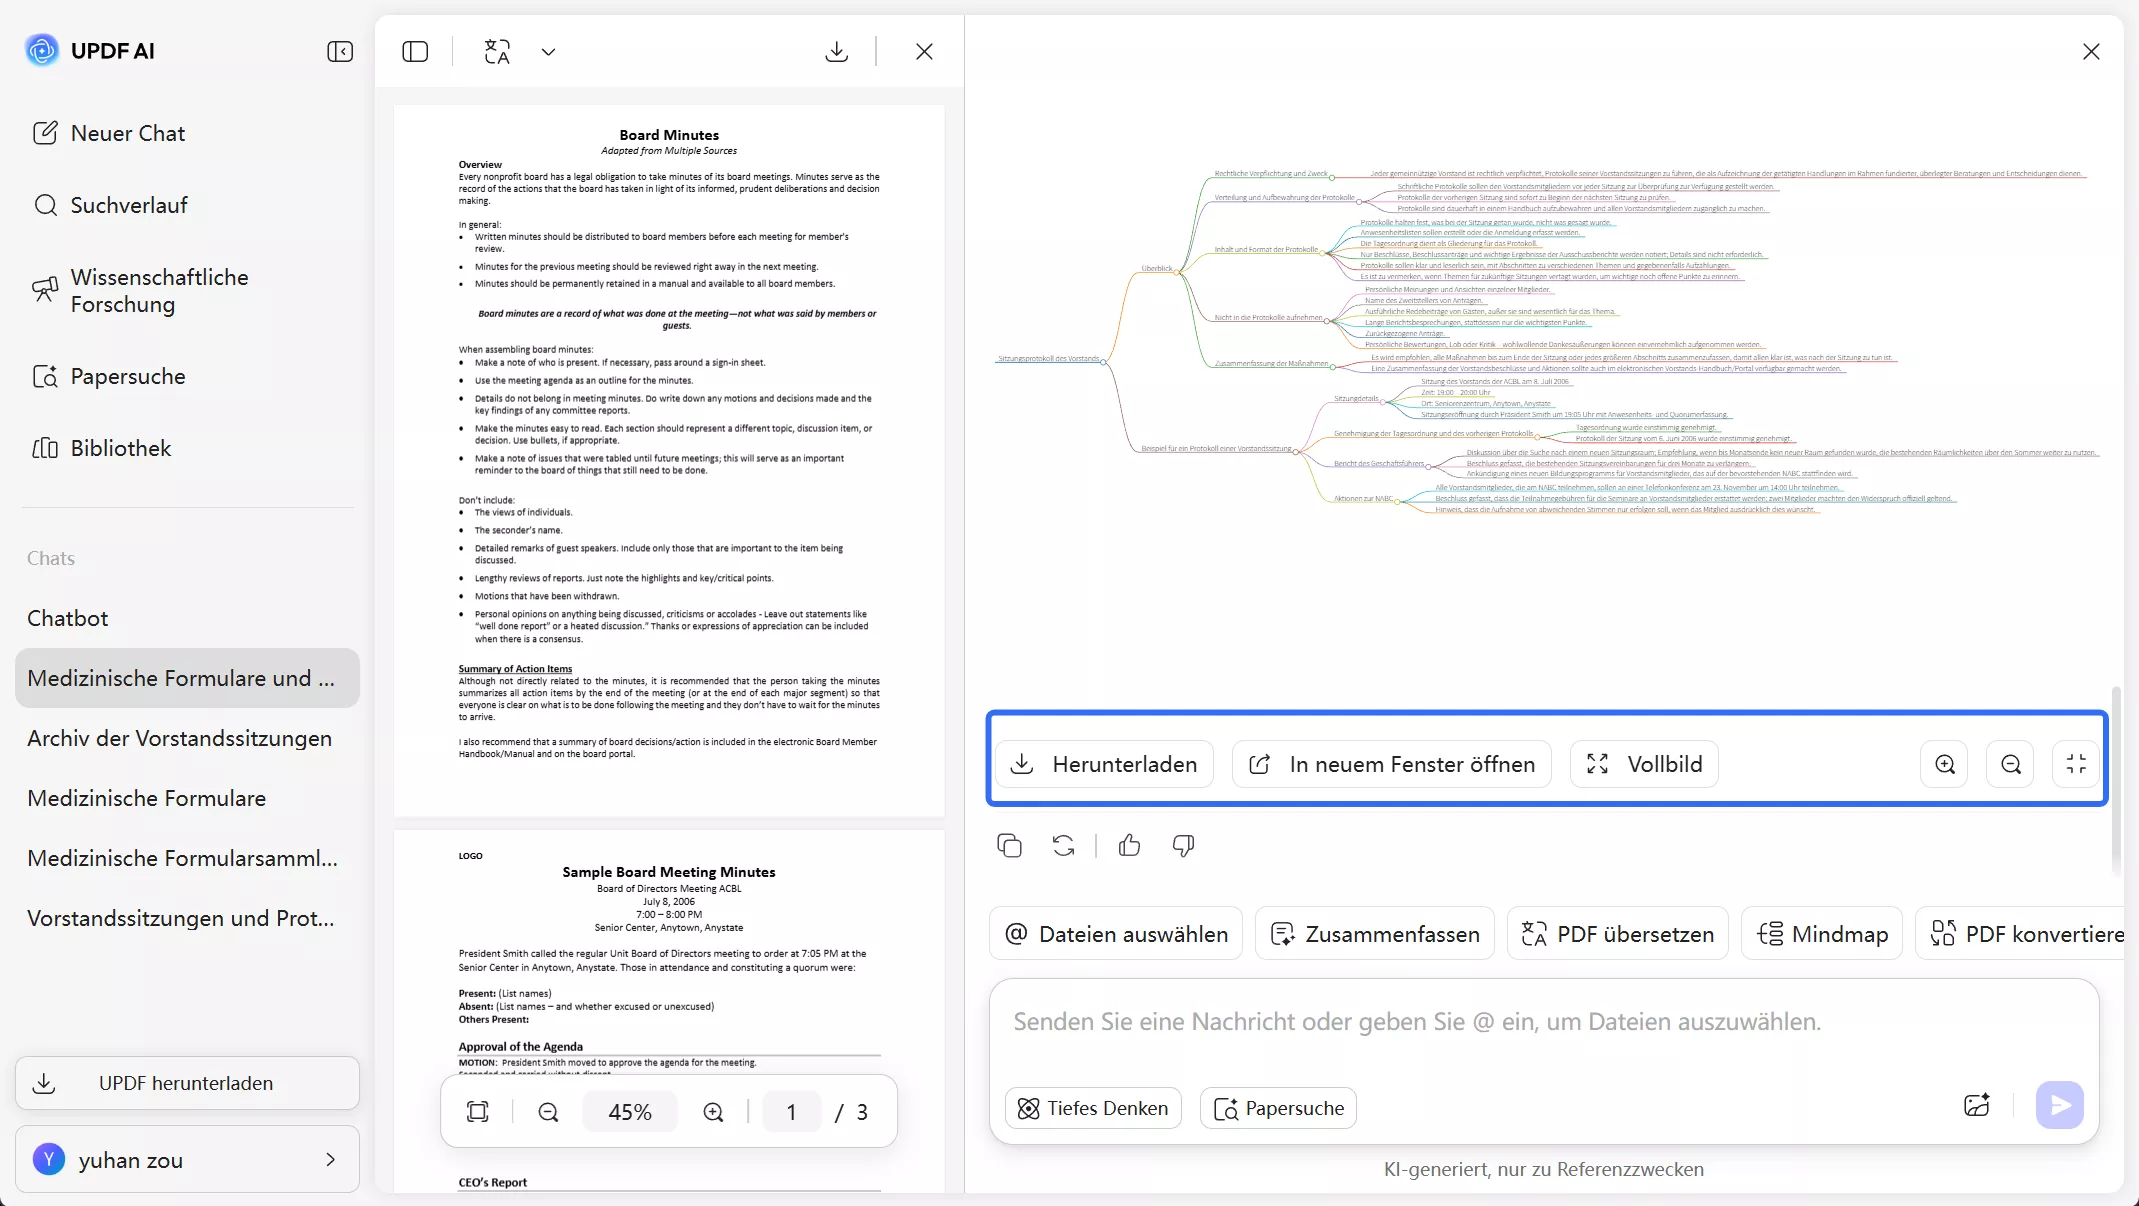Screen dimensions: 2139x1206
Task: Give the response a thumbs down
Action: click(1182, 845)
